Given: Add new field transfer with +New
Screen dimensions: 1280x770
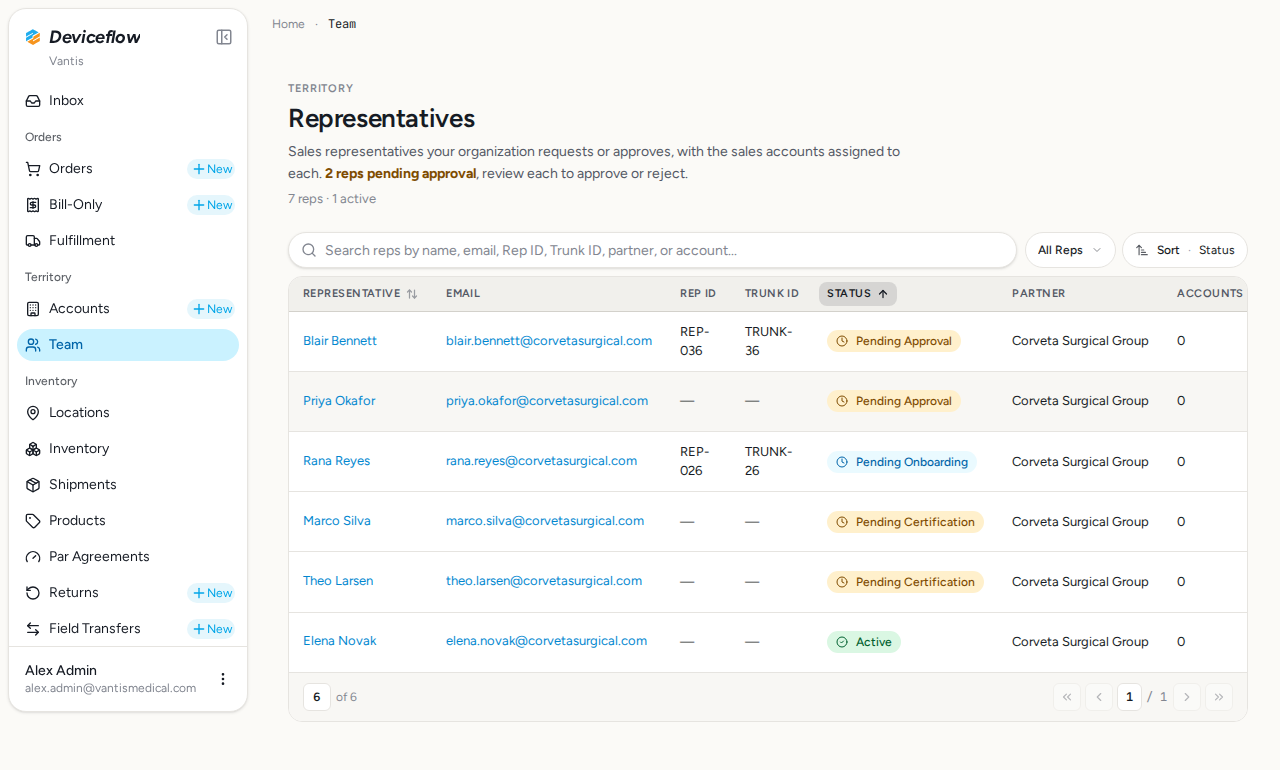Looking at the screenshot, I should click(x=212, y=629).
